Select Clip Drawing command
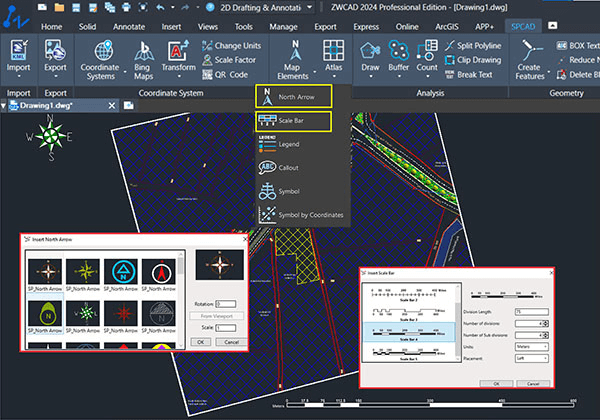 pos(473,60)
